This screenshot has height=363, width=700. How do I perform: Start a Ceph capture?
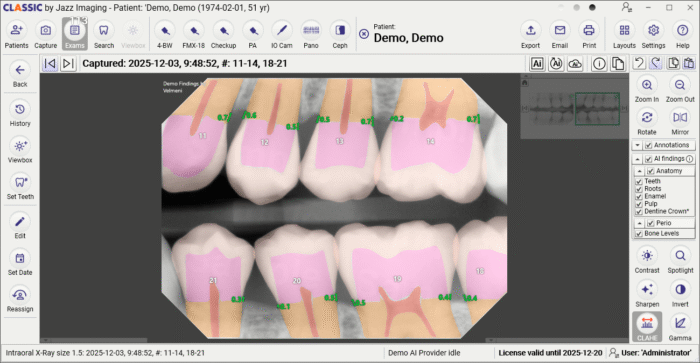pyautogui.click(x=340, y=35)
